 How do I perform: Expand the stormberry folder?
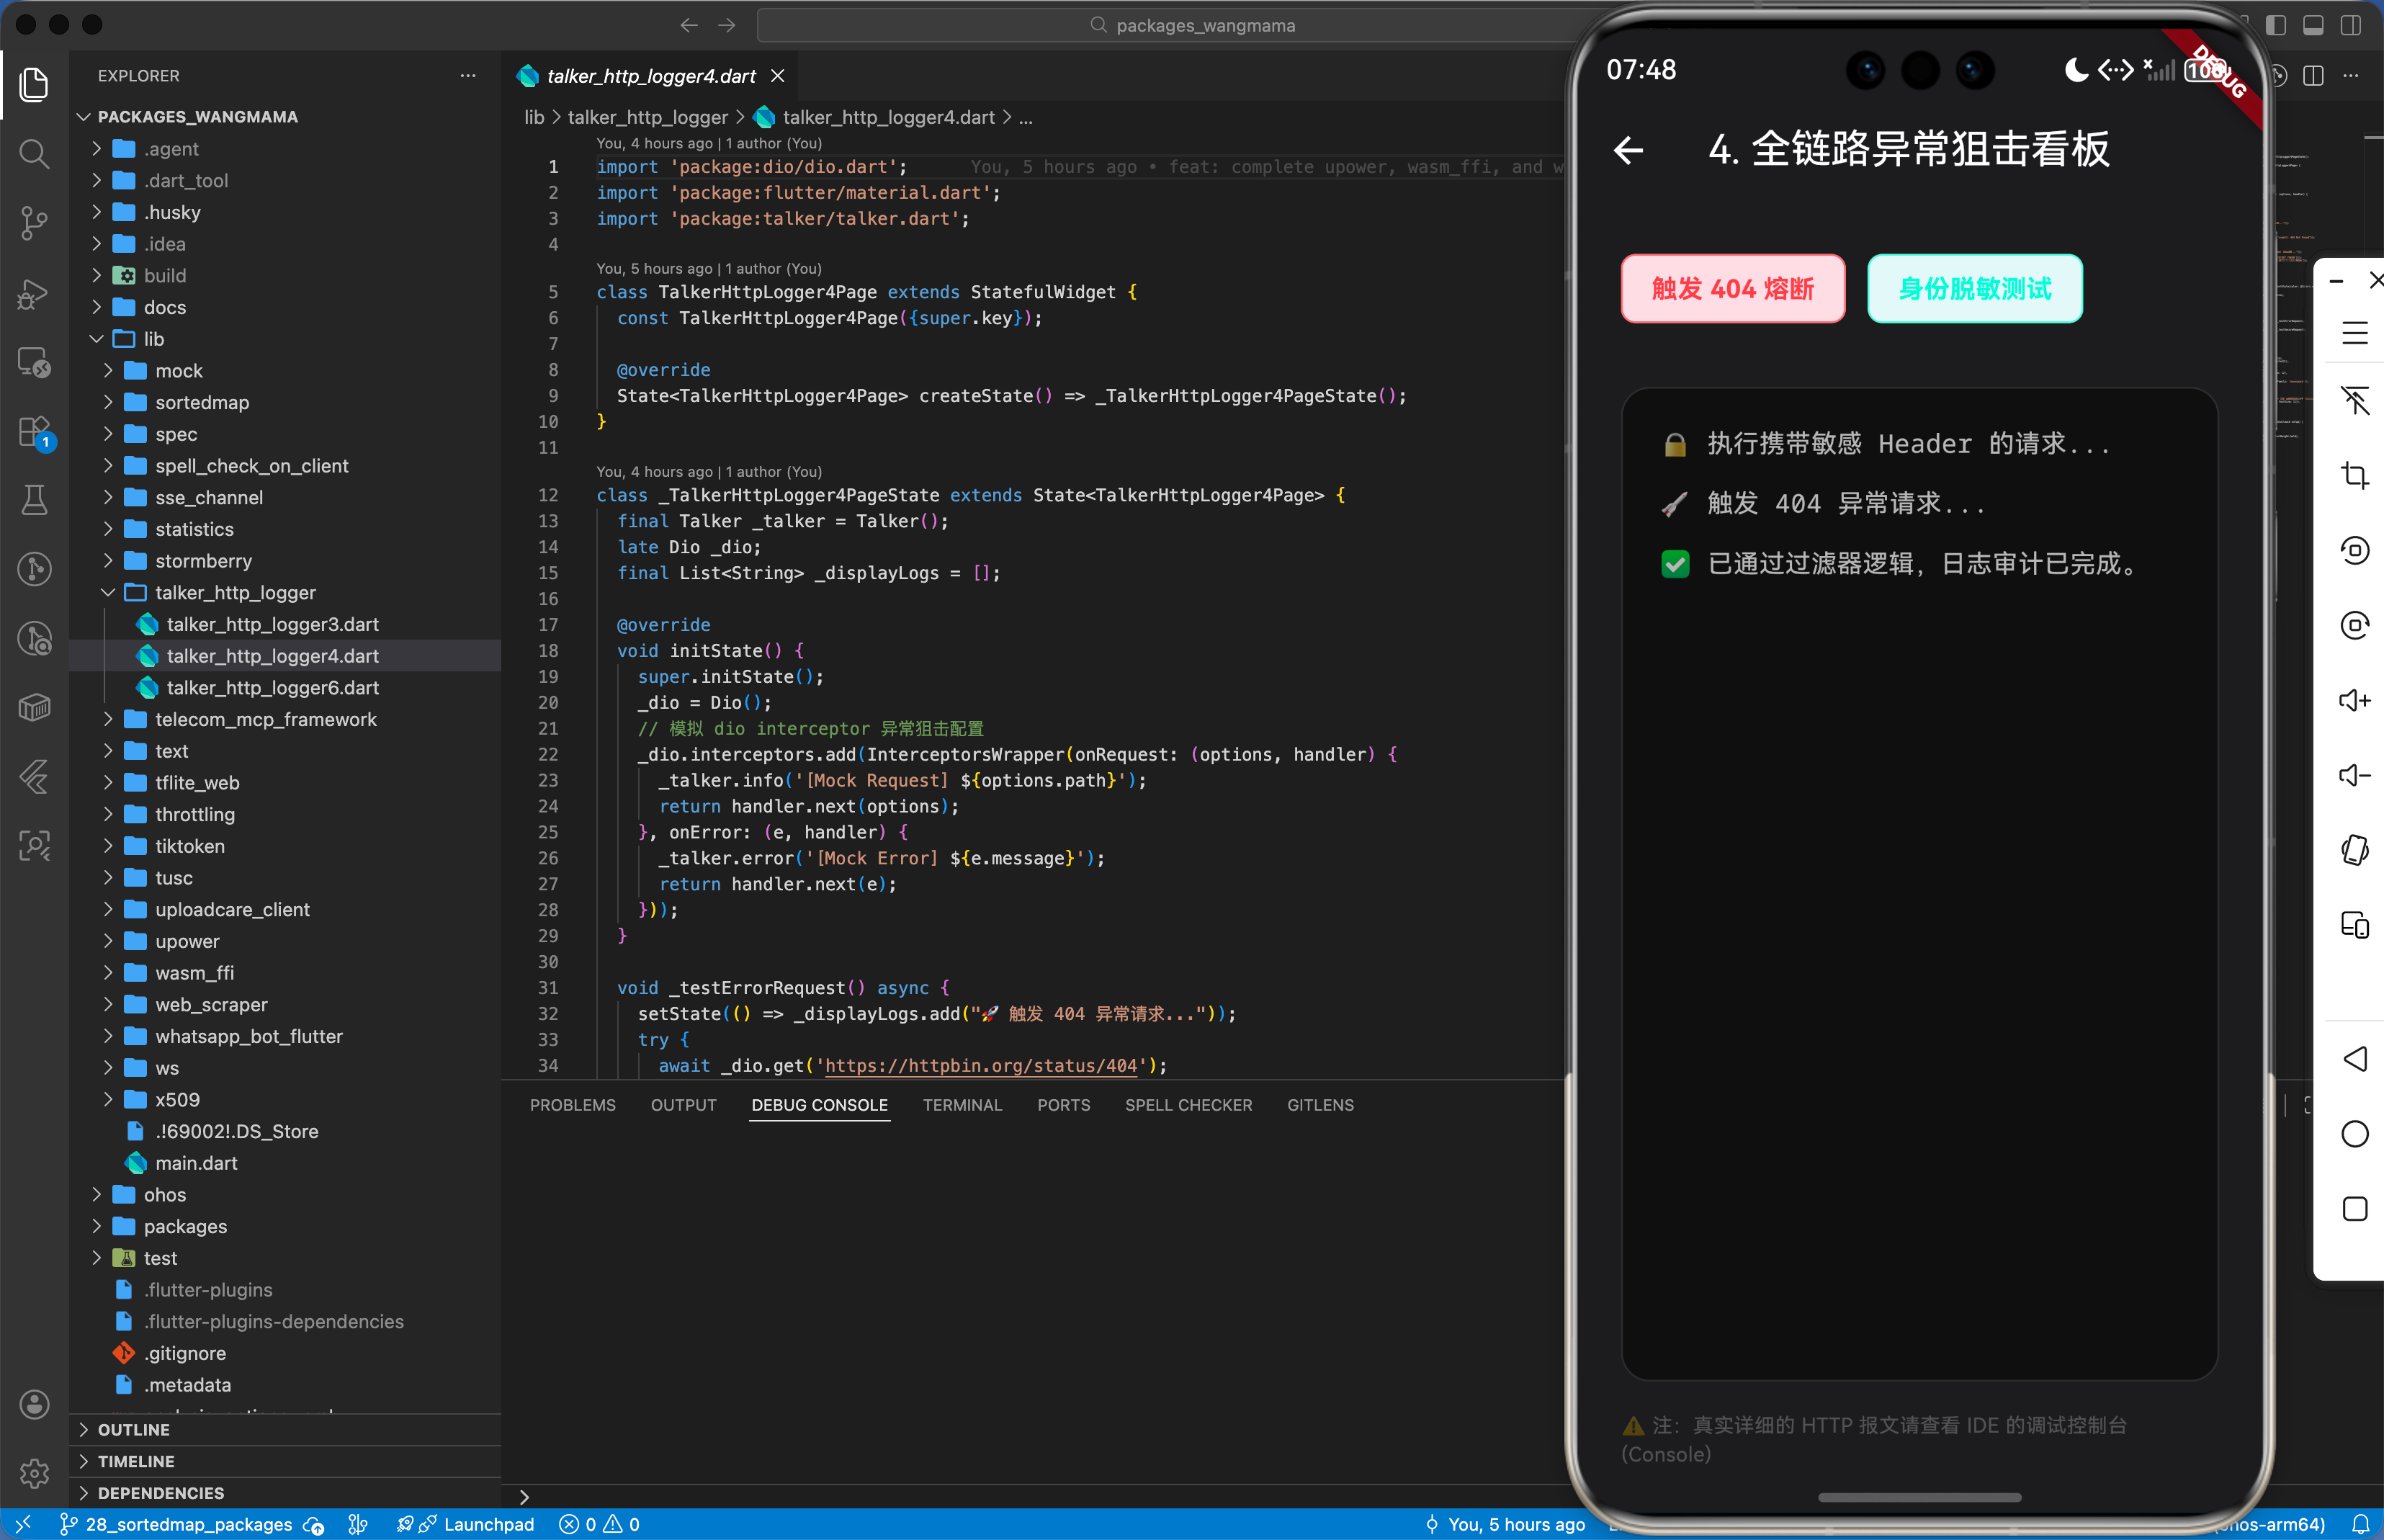coord(203,561)
